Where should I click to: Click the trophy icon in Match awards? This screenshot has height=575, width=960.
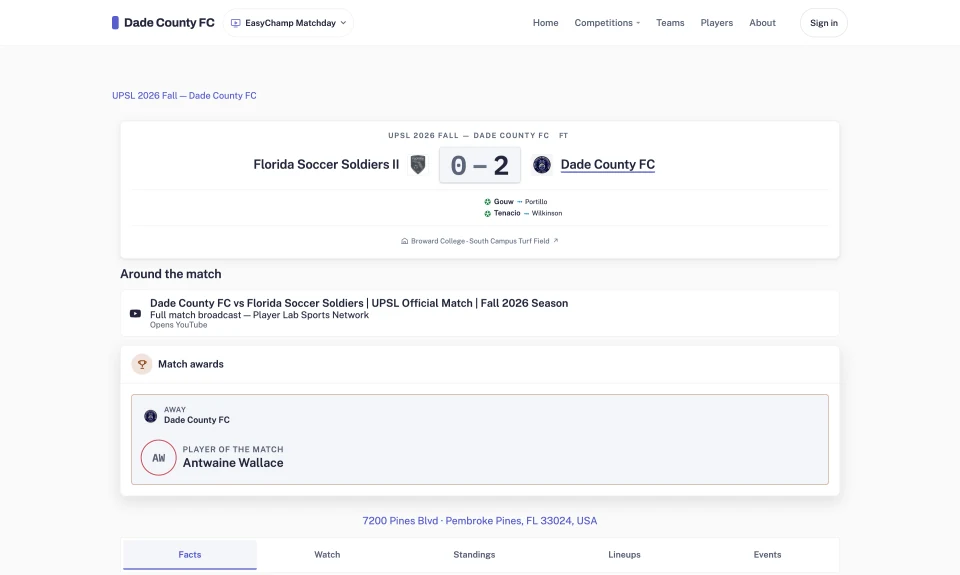(x=141, y=364)
